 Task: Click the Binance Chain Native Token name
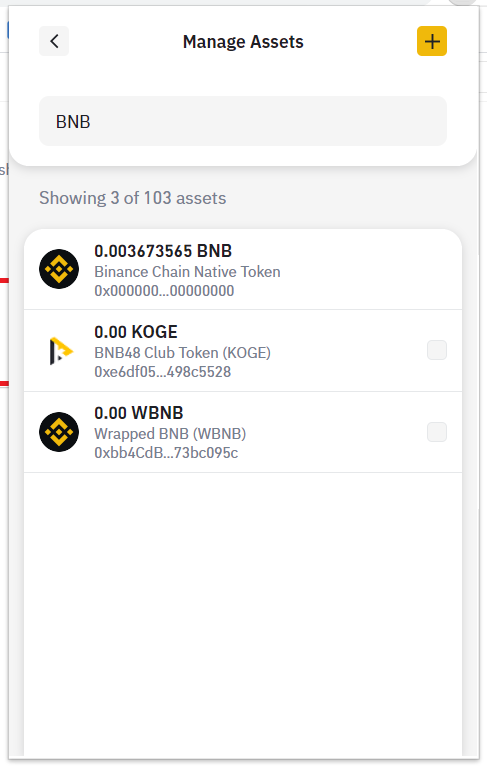pyautogui.click(x=187, y=272)
